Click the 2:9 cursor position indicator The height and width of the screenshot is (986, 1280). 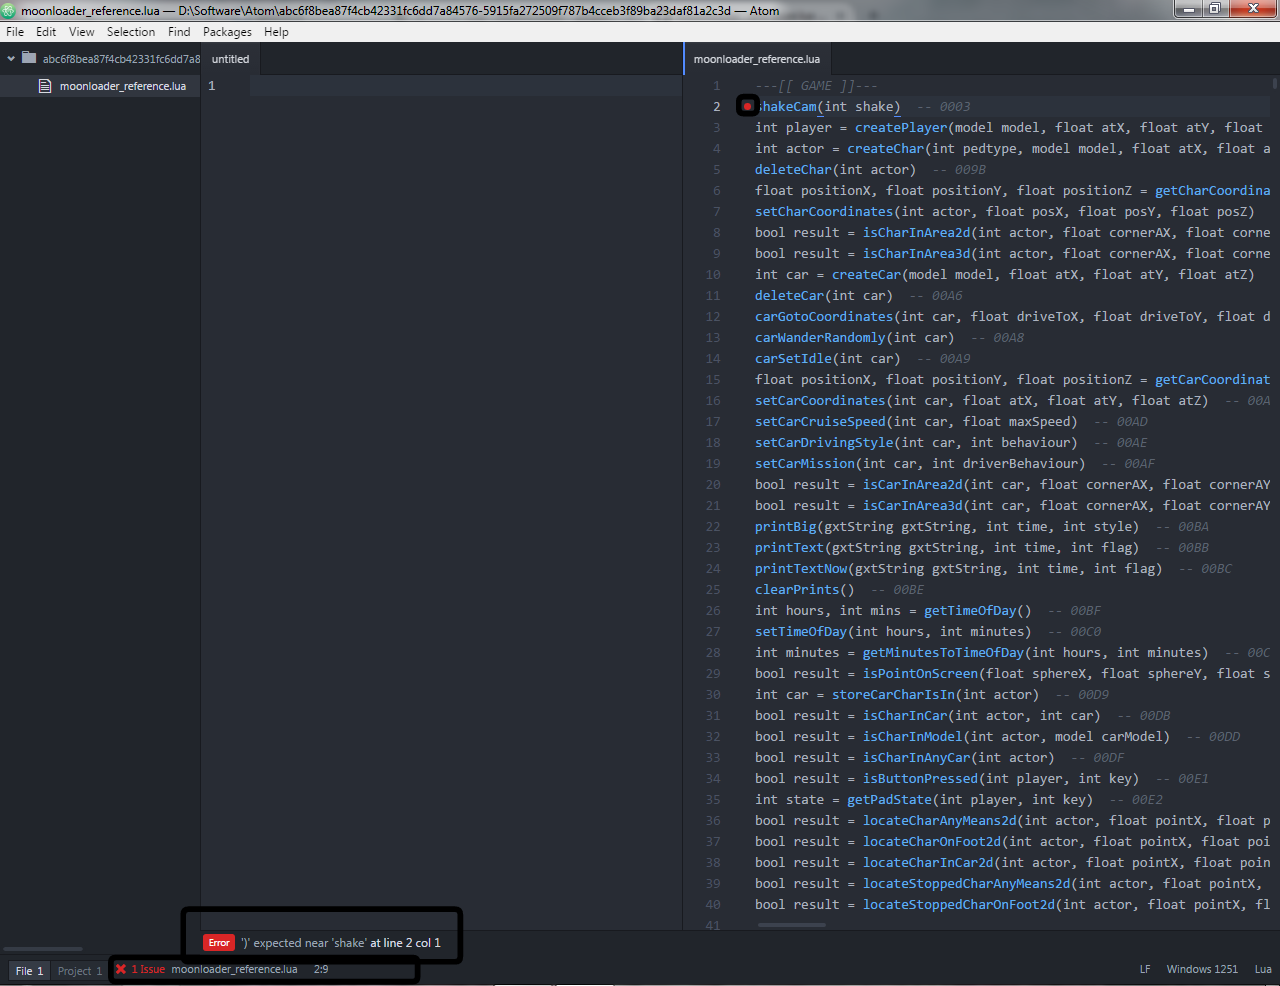[321, 969]
